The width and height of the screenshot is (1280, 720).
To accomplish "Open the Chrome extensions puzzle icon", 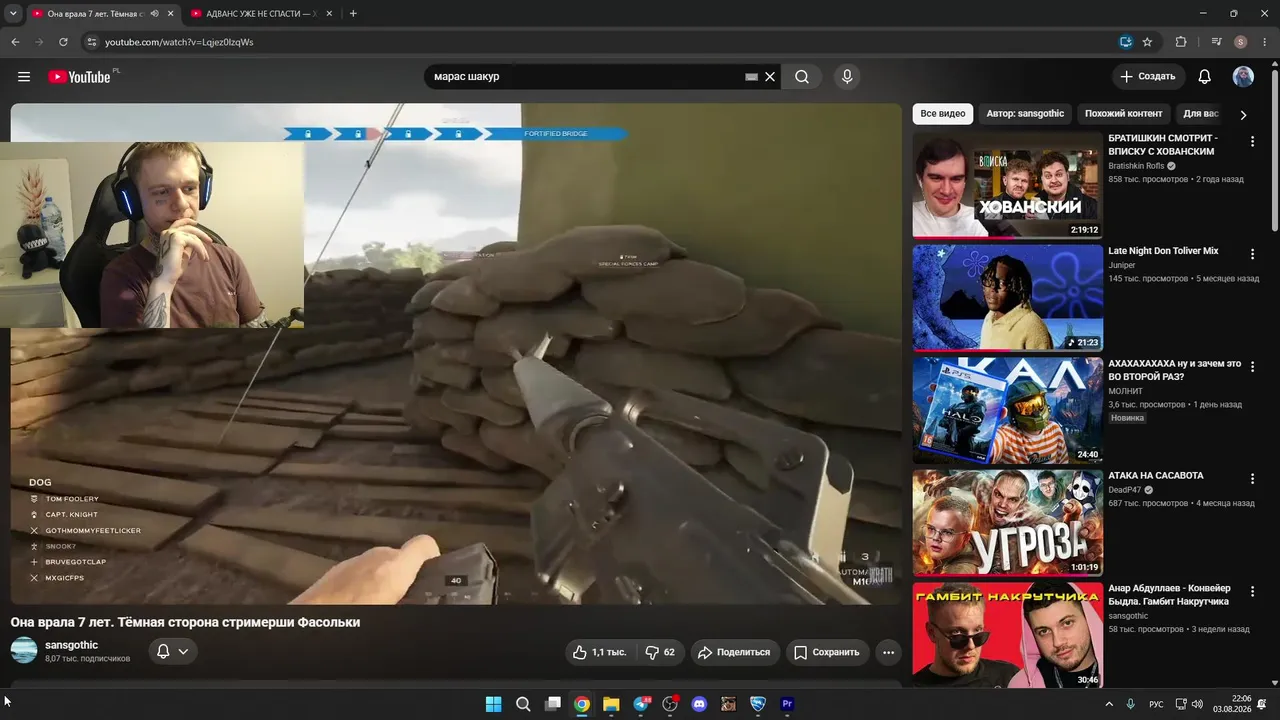I will point(1181,42).
